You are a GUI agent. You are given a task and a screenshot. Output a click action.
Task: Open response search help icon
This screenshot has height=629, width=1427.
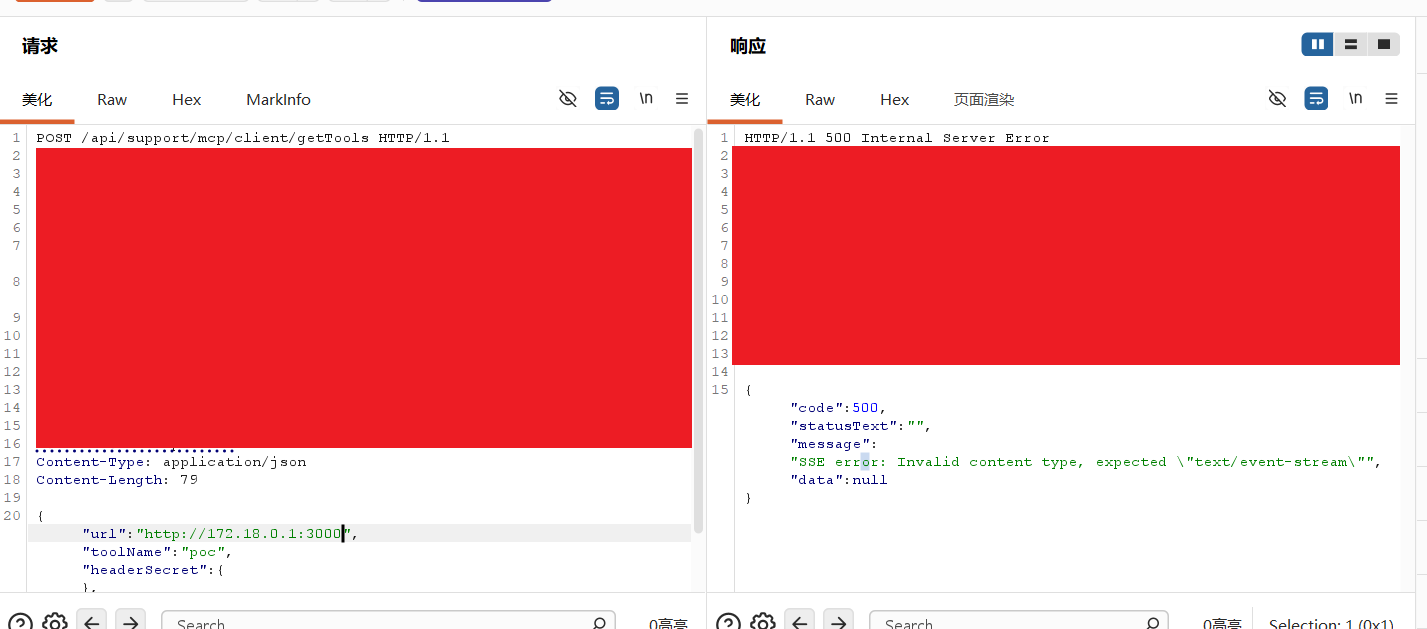[x=728, y=623]
